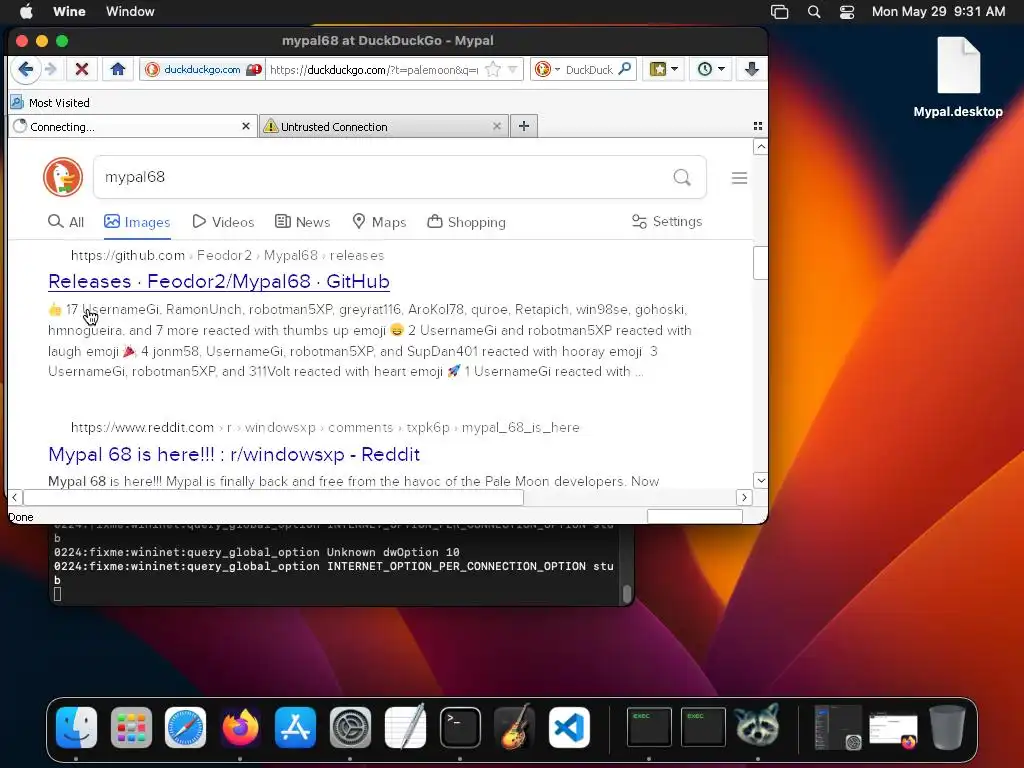Close the Untrusted Connection tab
The image size is (1024, 768).
pyautogui.click(x=496, y=126)
